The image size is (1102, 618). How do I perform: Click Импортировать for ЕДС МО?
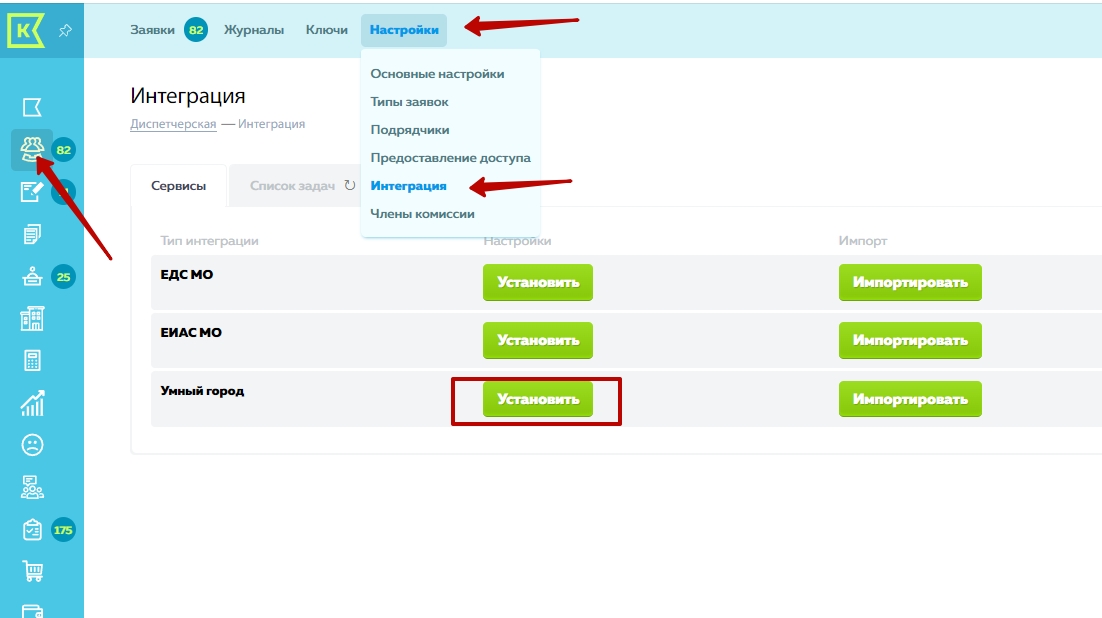tap(909, 283)
